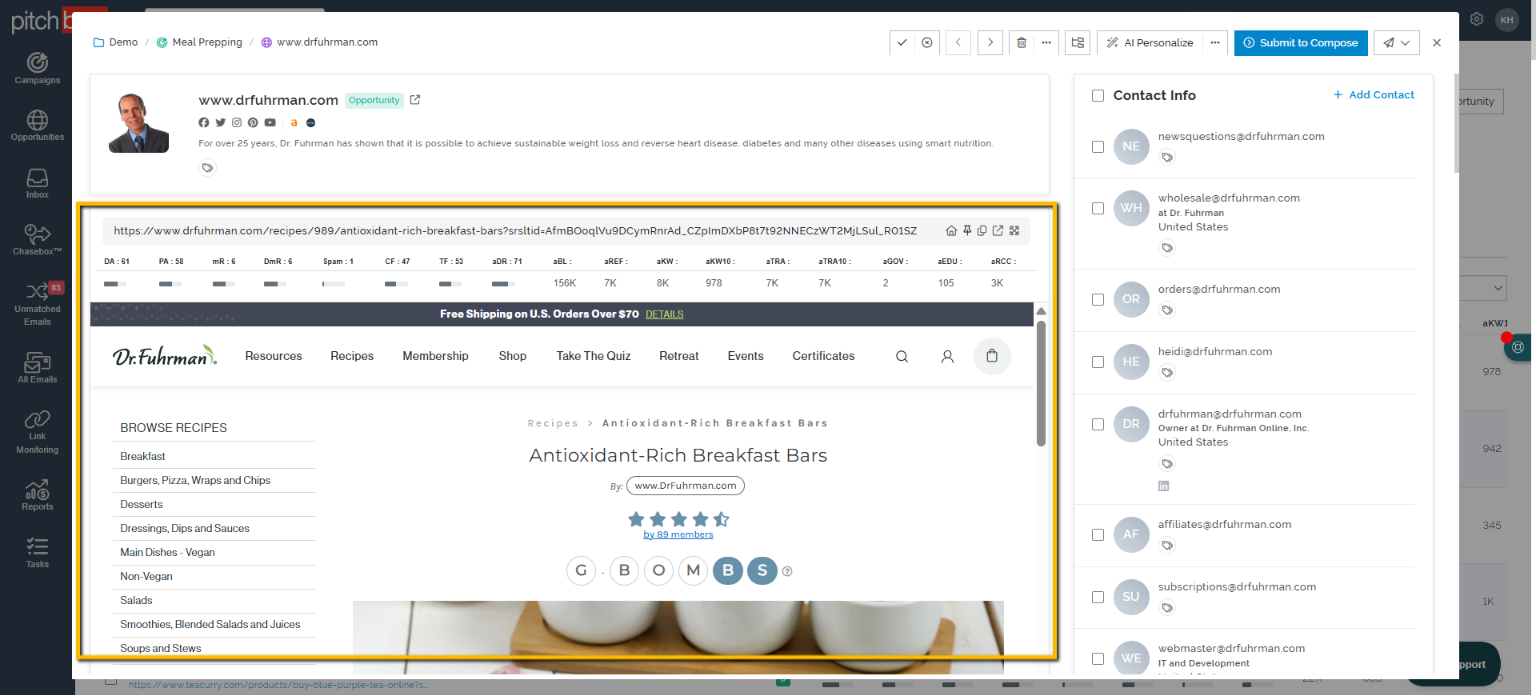Screen dimensions: 1536x695
Task: Go to the next opportunity arrow
Action: (x=990, y=43)
